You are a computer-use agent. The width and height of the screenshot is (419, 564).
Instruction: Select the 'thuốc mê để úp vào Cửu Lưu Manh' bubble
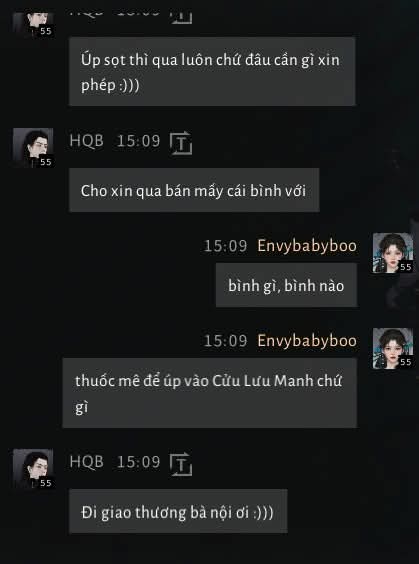(210, 393)
